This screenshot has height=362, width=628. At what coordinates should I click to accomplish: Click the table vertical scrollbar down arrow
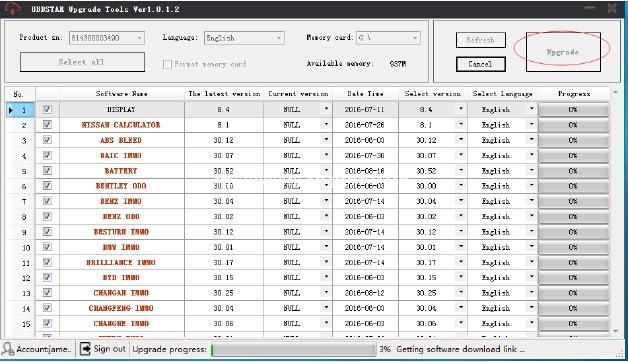click(616, 331)
